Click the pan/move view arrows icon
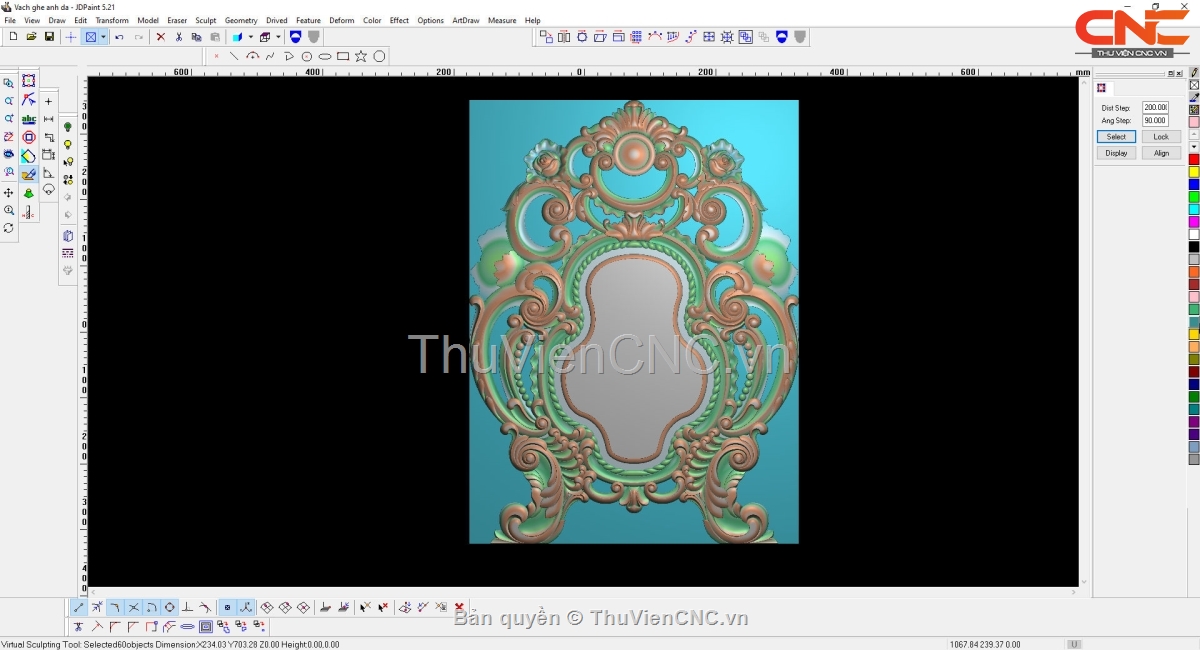 [x=9, y=192]
